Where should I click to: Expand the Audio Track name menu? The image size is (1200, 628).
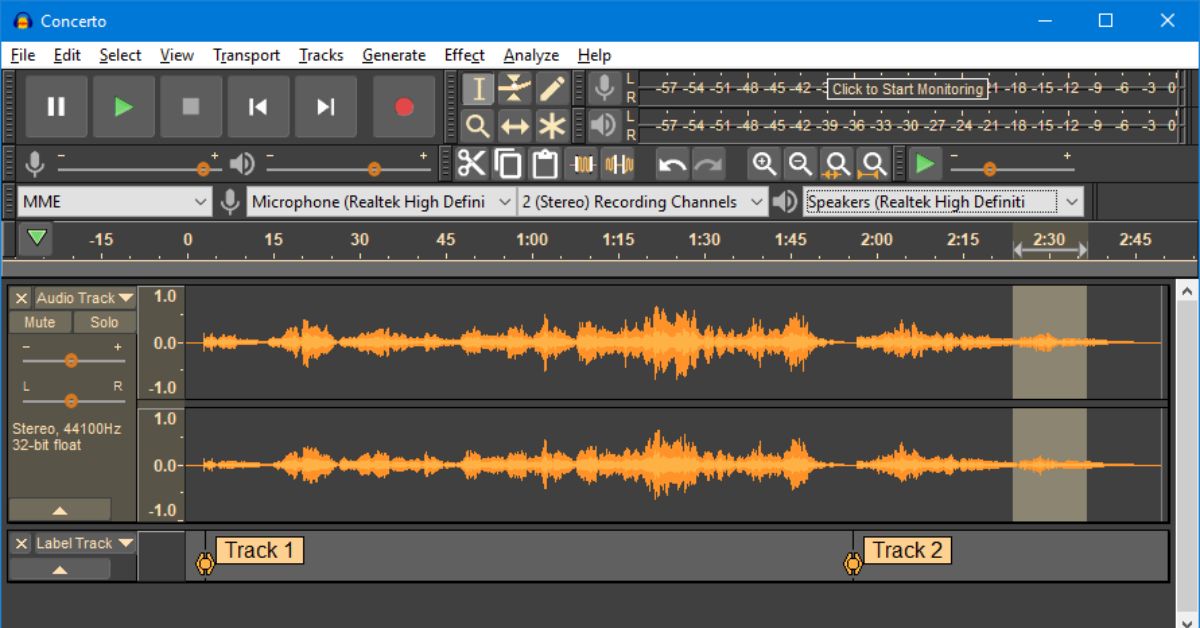[84, 298]
